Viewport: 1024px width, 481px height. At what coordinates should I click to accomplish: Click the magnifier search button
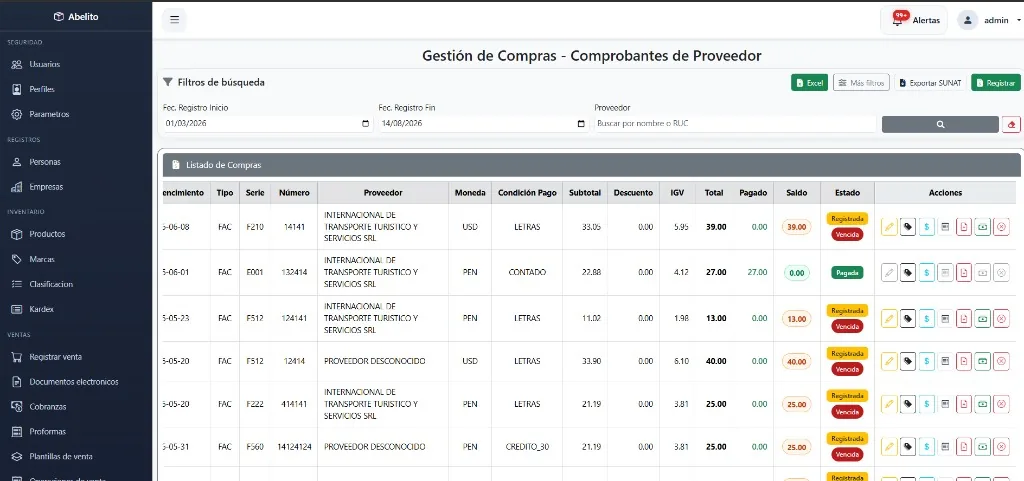click(940, 124)
